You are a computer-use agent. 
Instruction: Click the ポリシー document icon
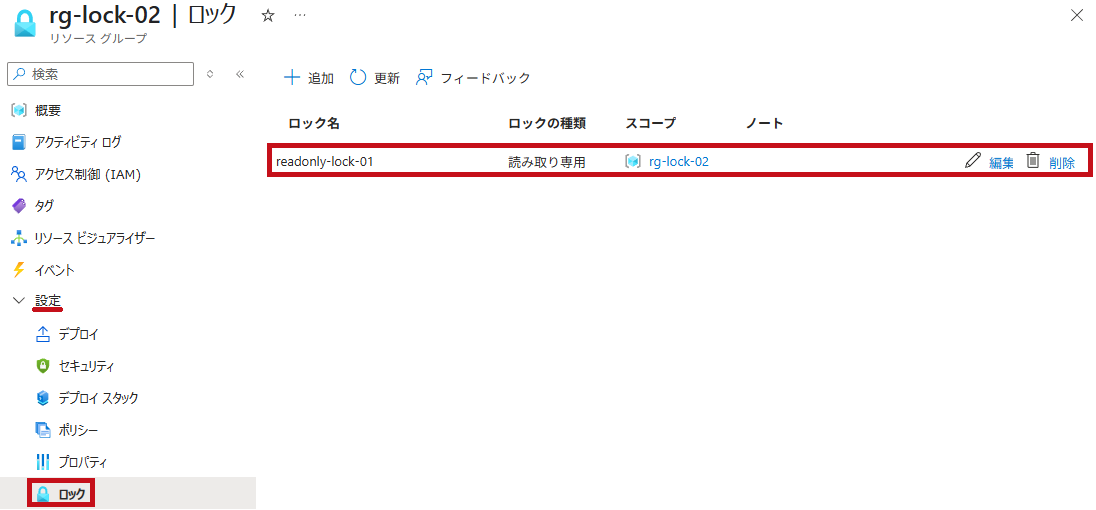pos(43,430)
